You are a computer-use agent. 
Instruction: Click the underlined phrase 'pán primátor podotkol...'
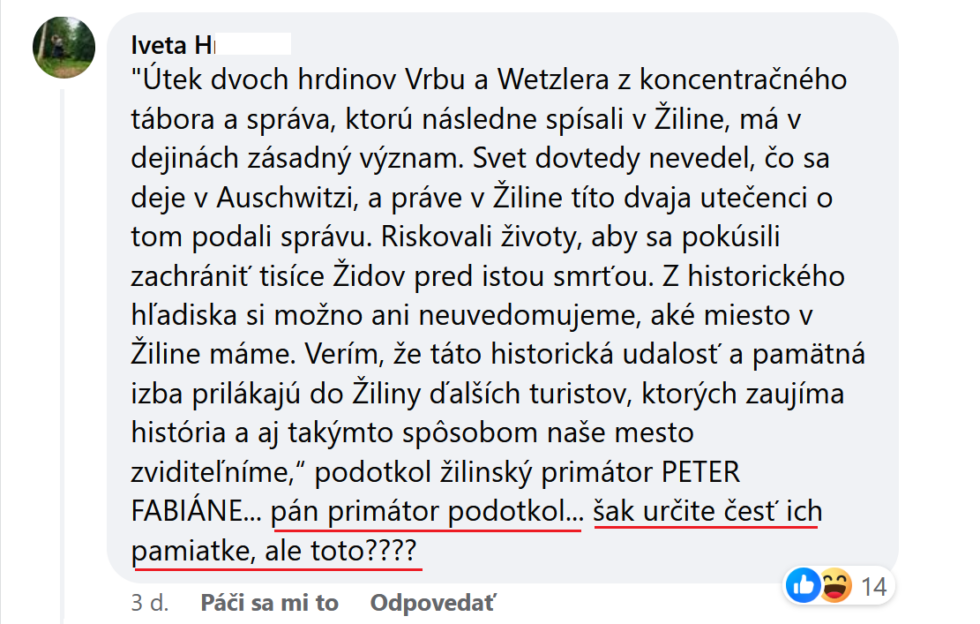click(x=426, y=513)
